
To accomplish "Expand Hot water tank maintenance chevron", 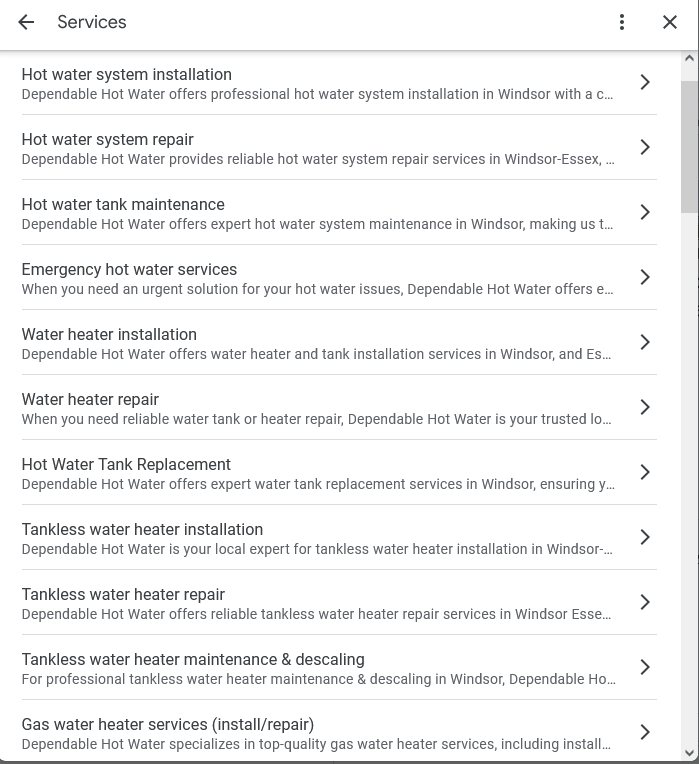I will [645, 212].
